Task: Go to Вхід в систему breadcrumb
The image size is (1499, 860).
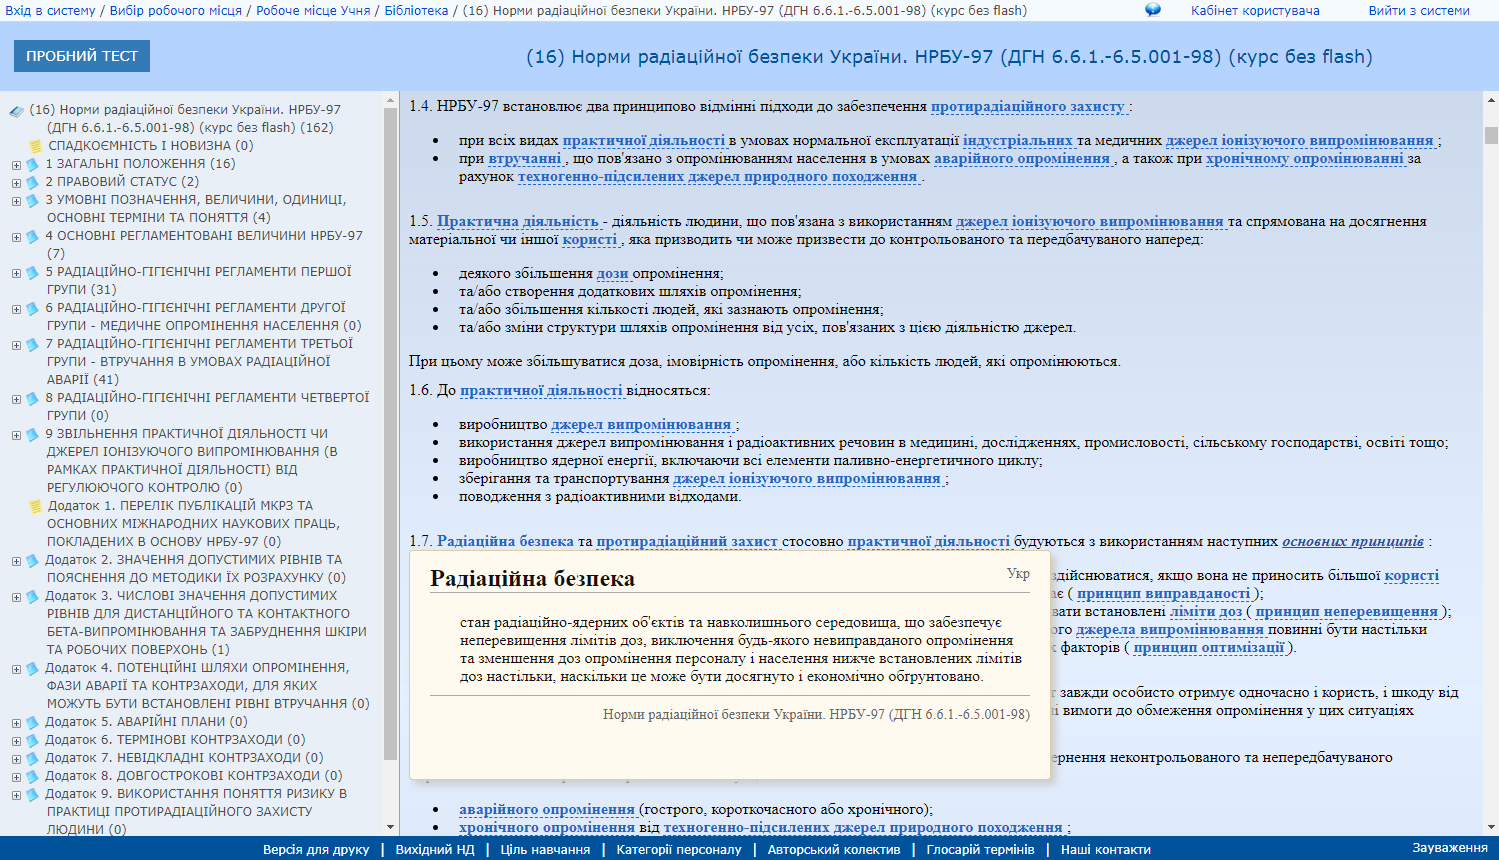Action: [x=51, y=10]
